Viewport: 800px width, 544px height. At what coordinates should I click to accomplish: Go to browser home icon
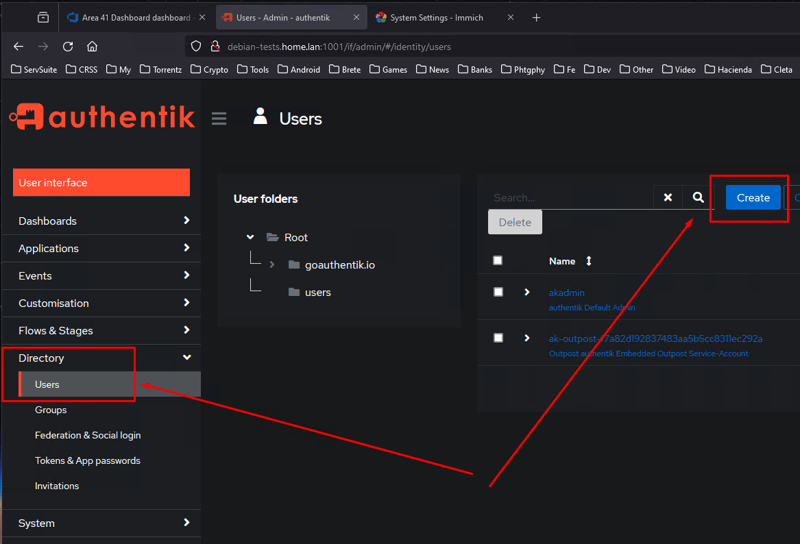[92, 46]
